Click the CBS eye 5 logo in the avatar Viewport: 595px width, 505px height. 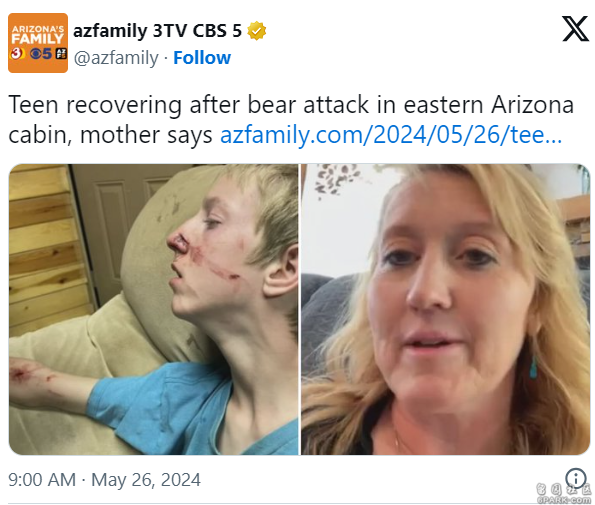[41, 53]
